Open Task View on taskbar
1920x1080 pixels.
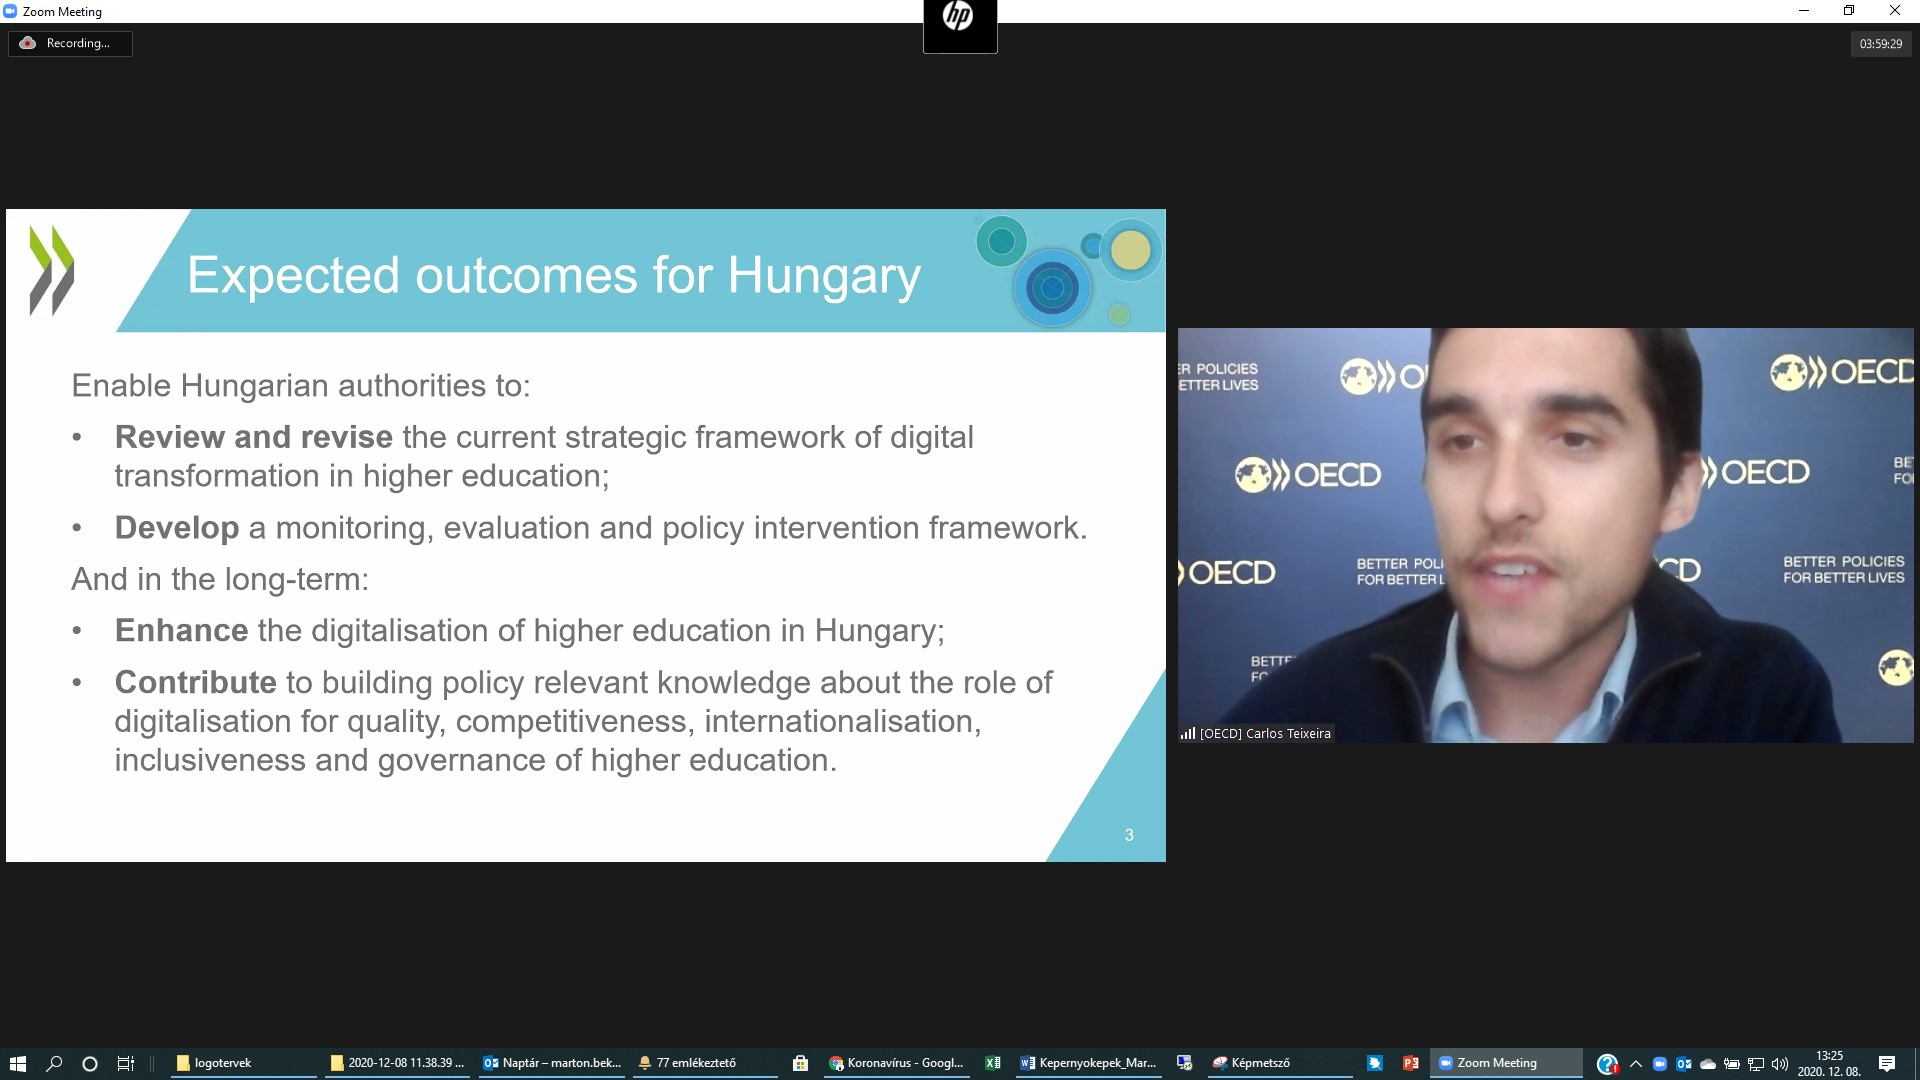pyautogui.click(x=126, y=1063)
